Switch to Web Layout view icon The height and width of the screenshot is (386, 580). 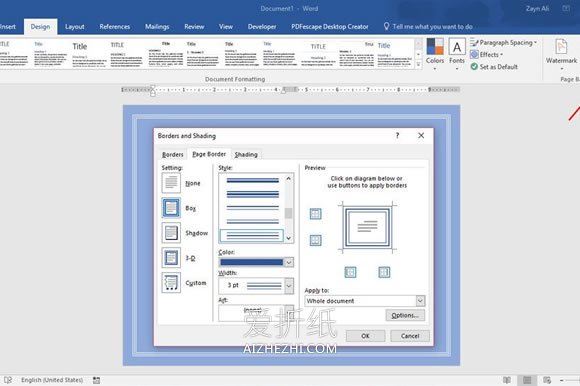point(547,380)
